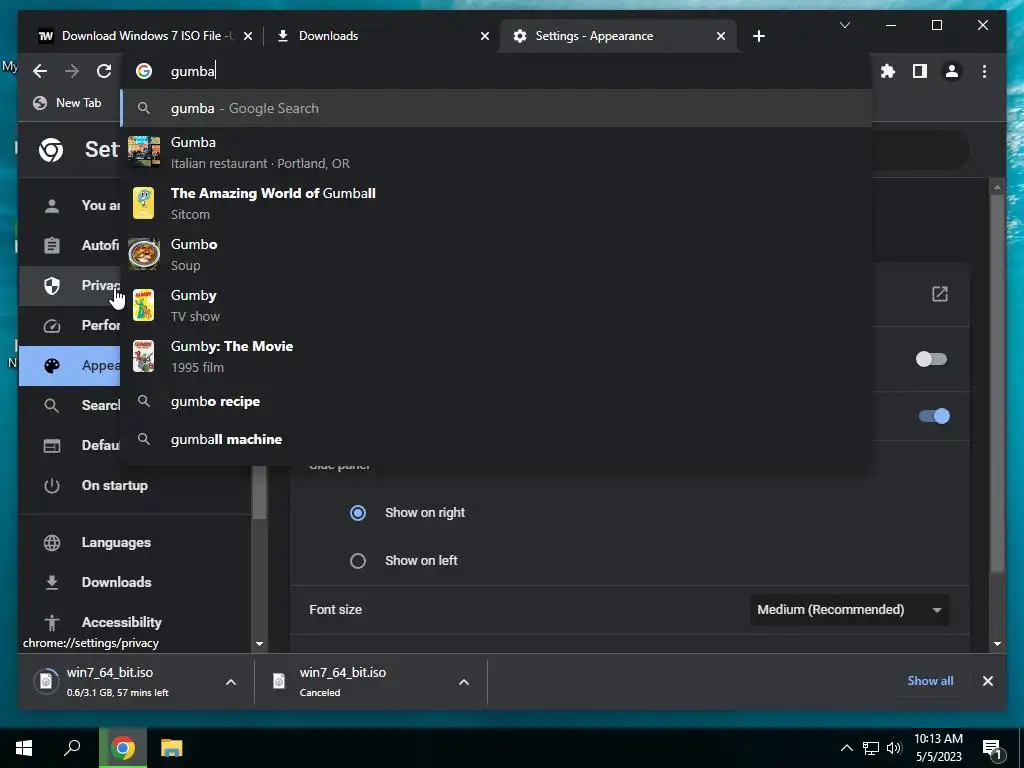The image size is (1024, 768).
Task: Click the Privacy shield icon
Action: pyautogui.click(x=52, y=285)
